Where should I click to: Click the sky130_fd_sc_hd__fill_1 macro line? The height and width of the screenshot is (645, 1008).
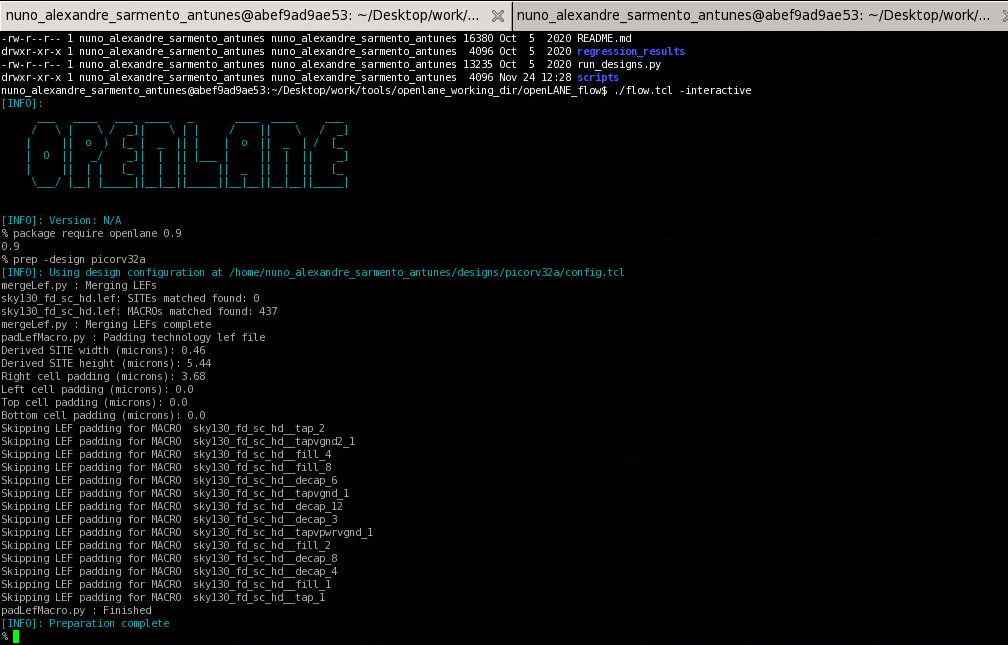click(166, 584)
